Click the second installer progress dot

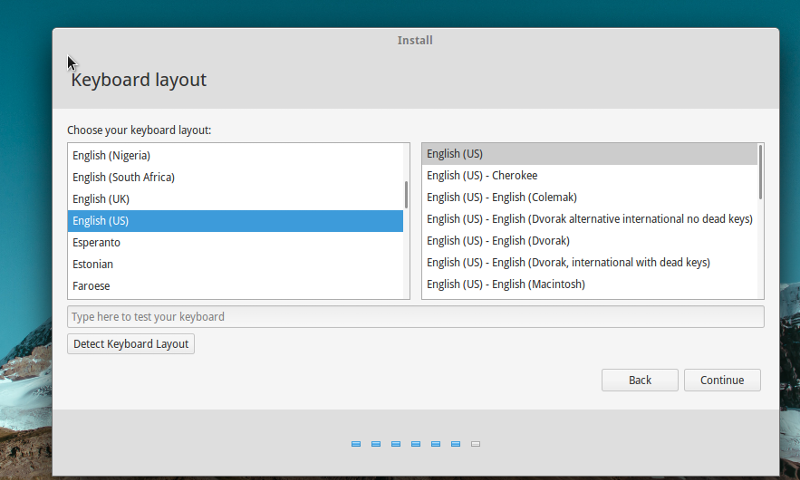[376, 444]
